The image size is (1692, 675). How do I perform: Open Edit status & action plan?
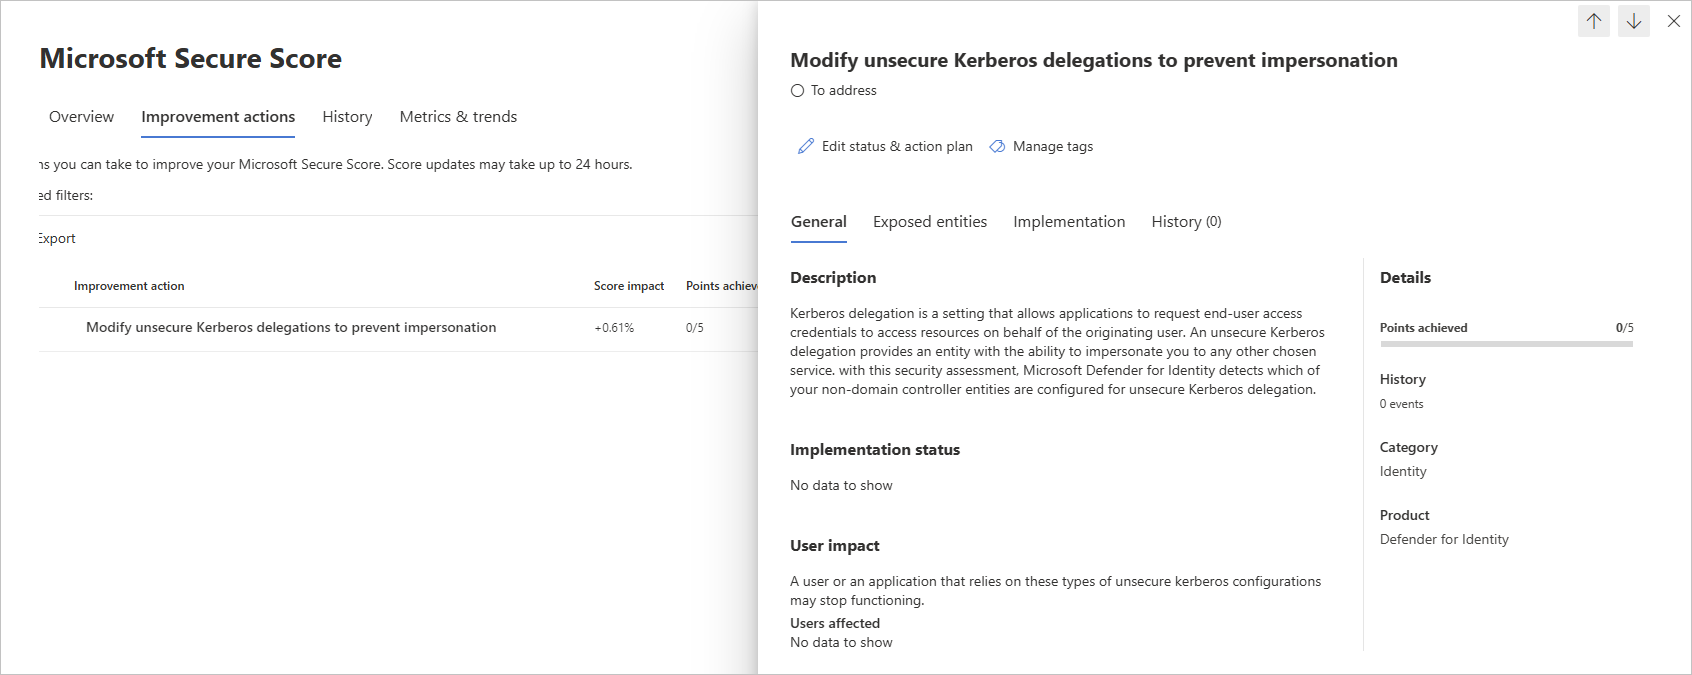896,146
